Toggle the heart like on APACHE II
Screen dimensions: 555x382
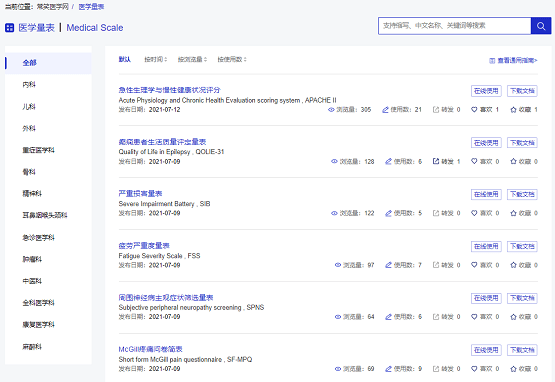click(x=474, y=110)
